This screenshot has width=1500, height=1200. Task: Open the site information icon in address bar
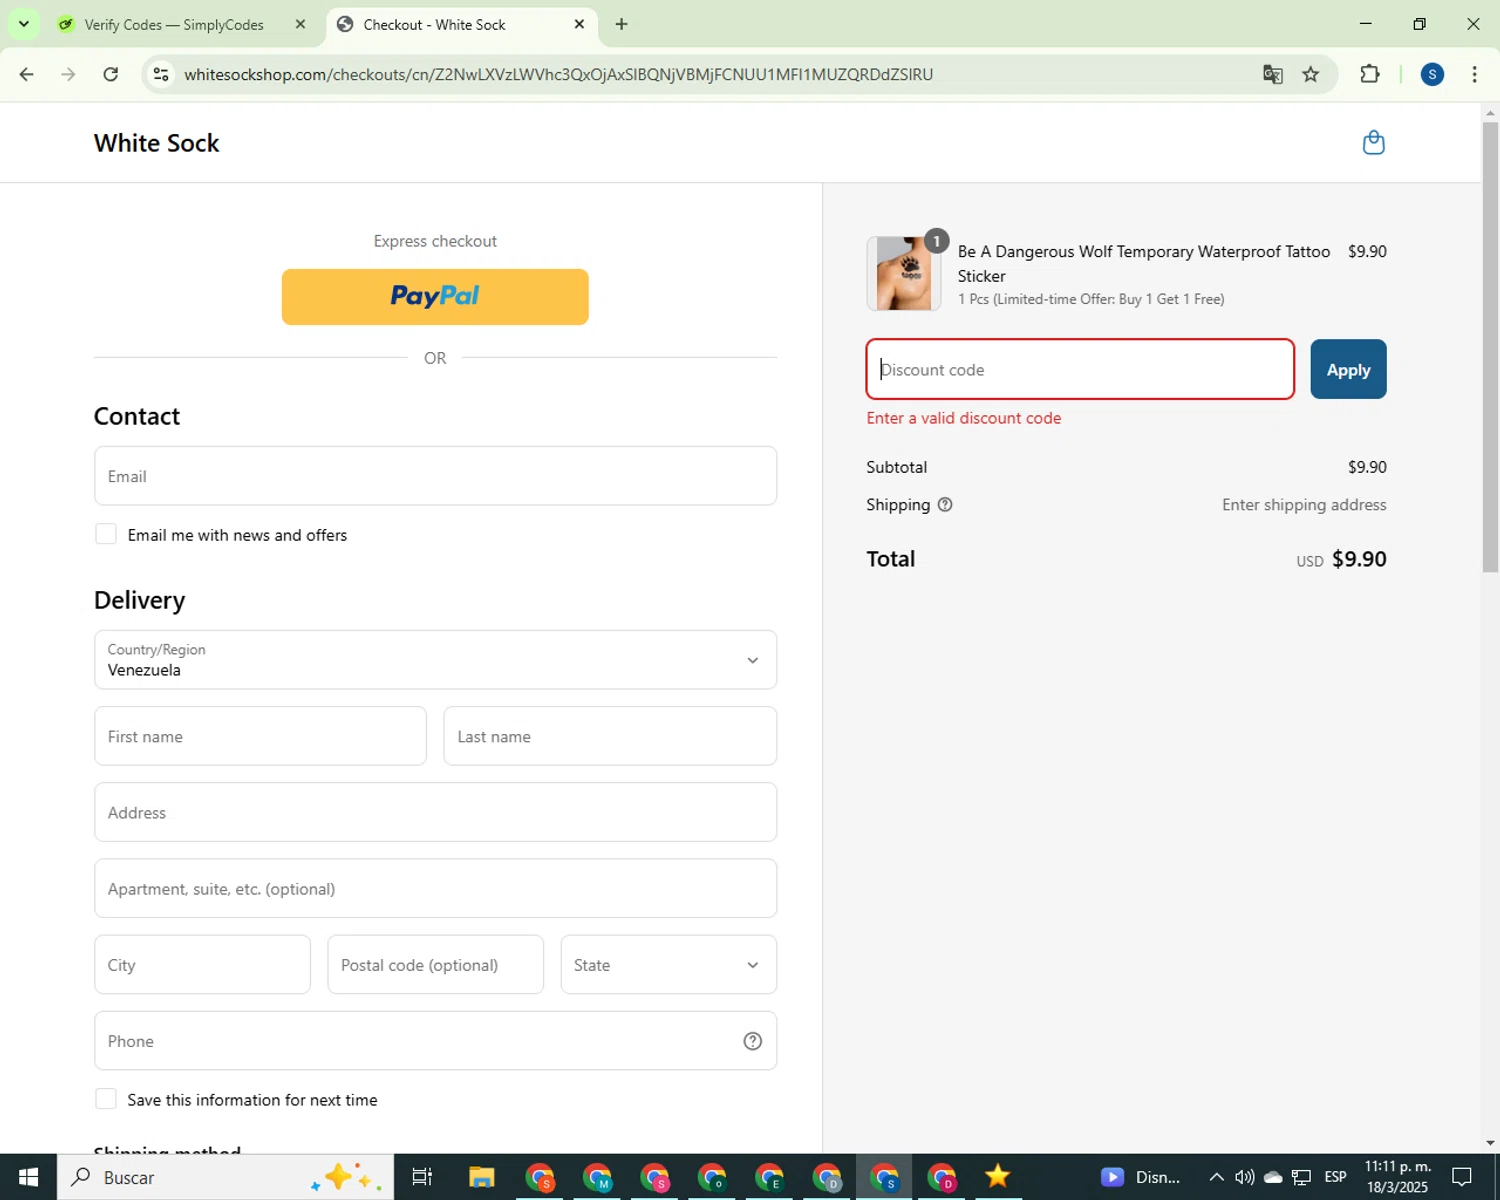coord(161,74)
